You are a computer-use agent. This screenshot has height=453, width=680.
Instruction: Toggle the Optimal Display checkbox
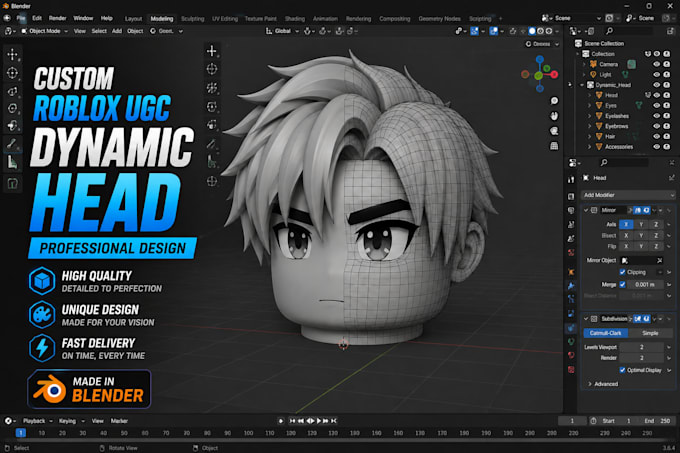pos(622,370)
